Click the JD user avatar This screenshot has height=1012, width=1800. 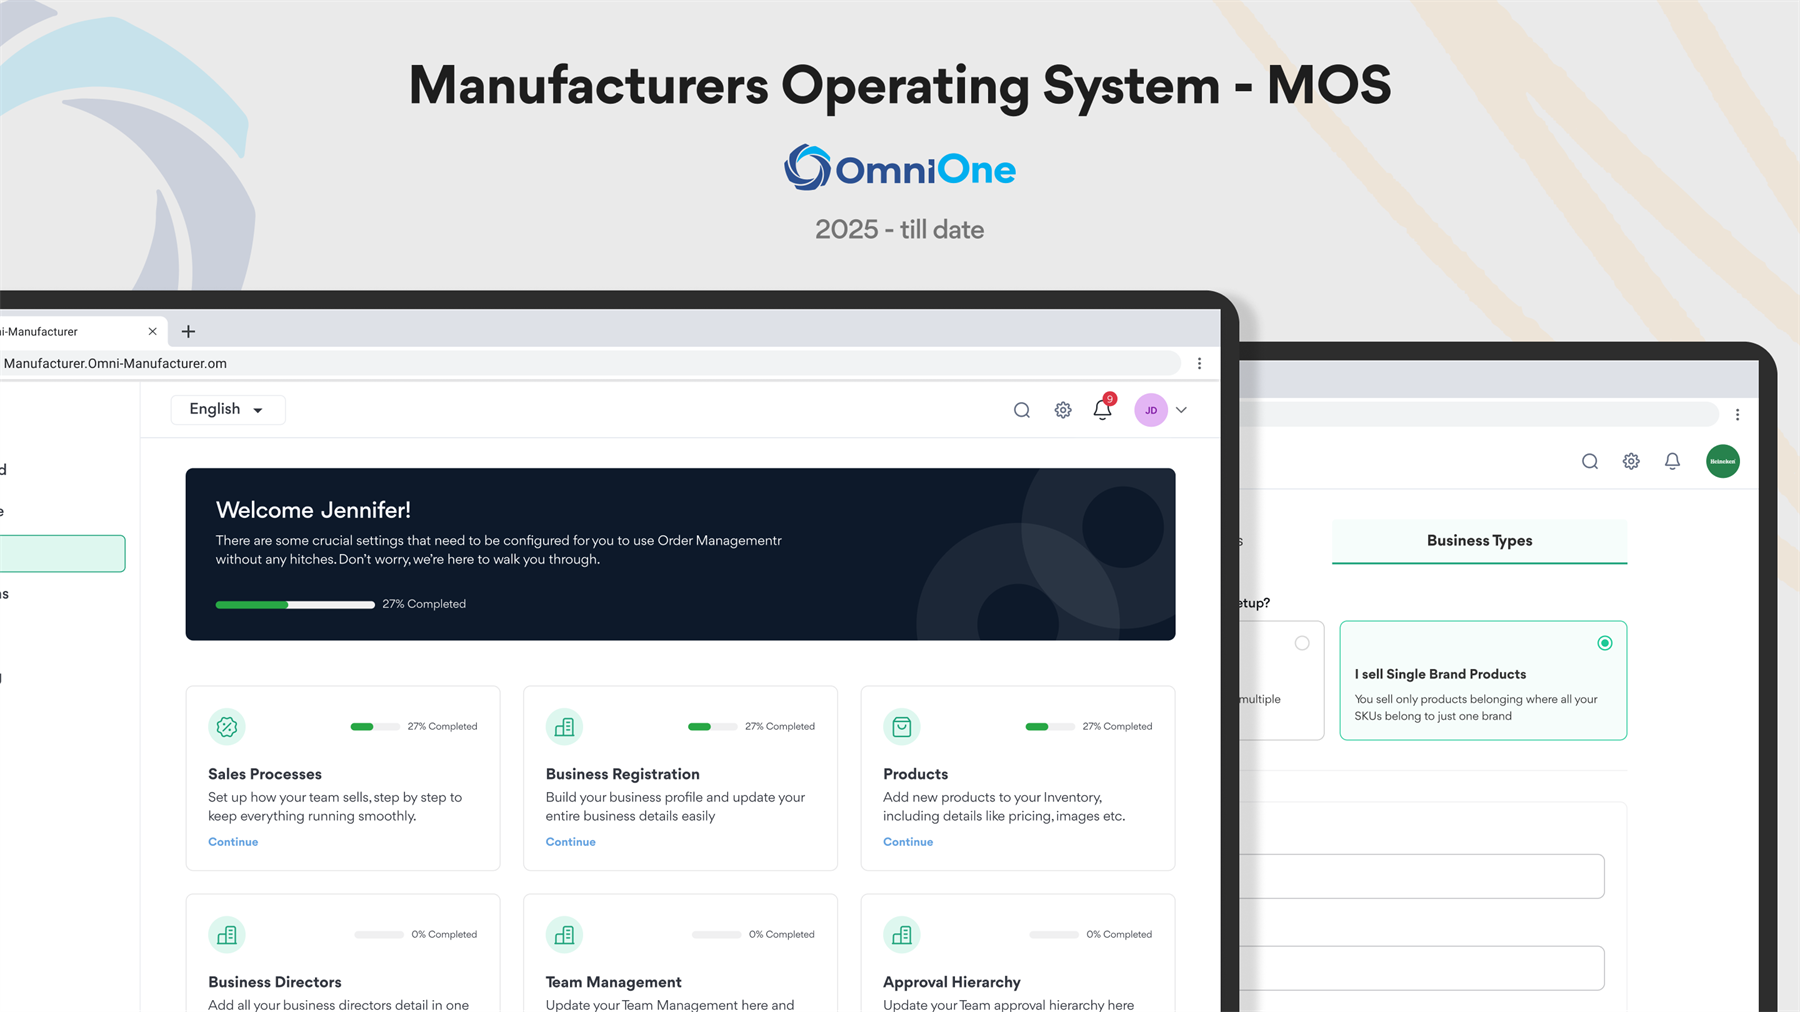point(1151,410)
